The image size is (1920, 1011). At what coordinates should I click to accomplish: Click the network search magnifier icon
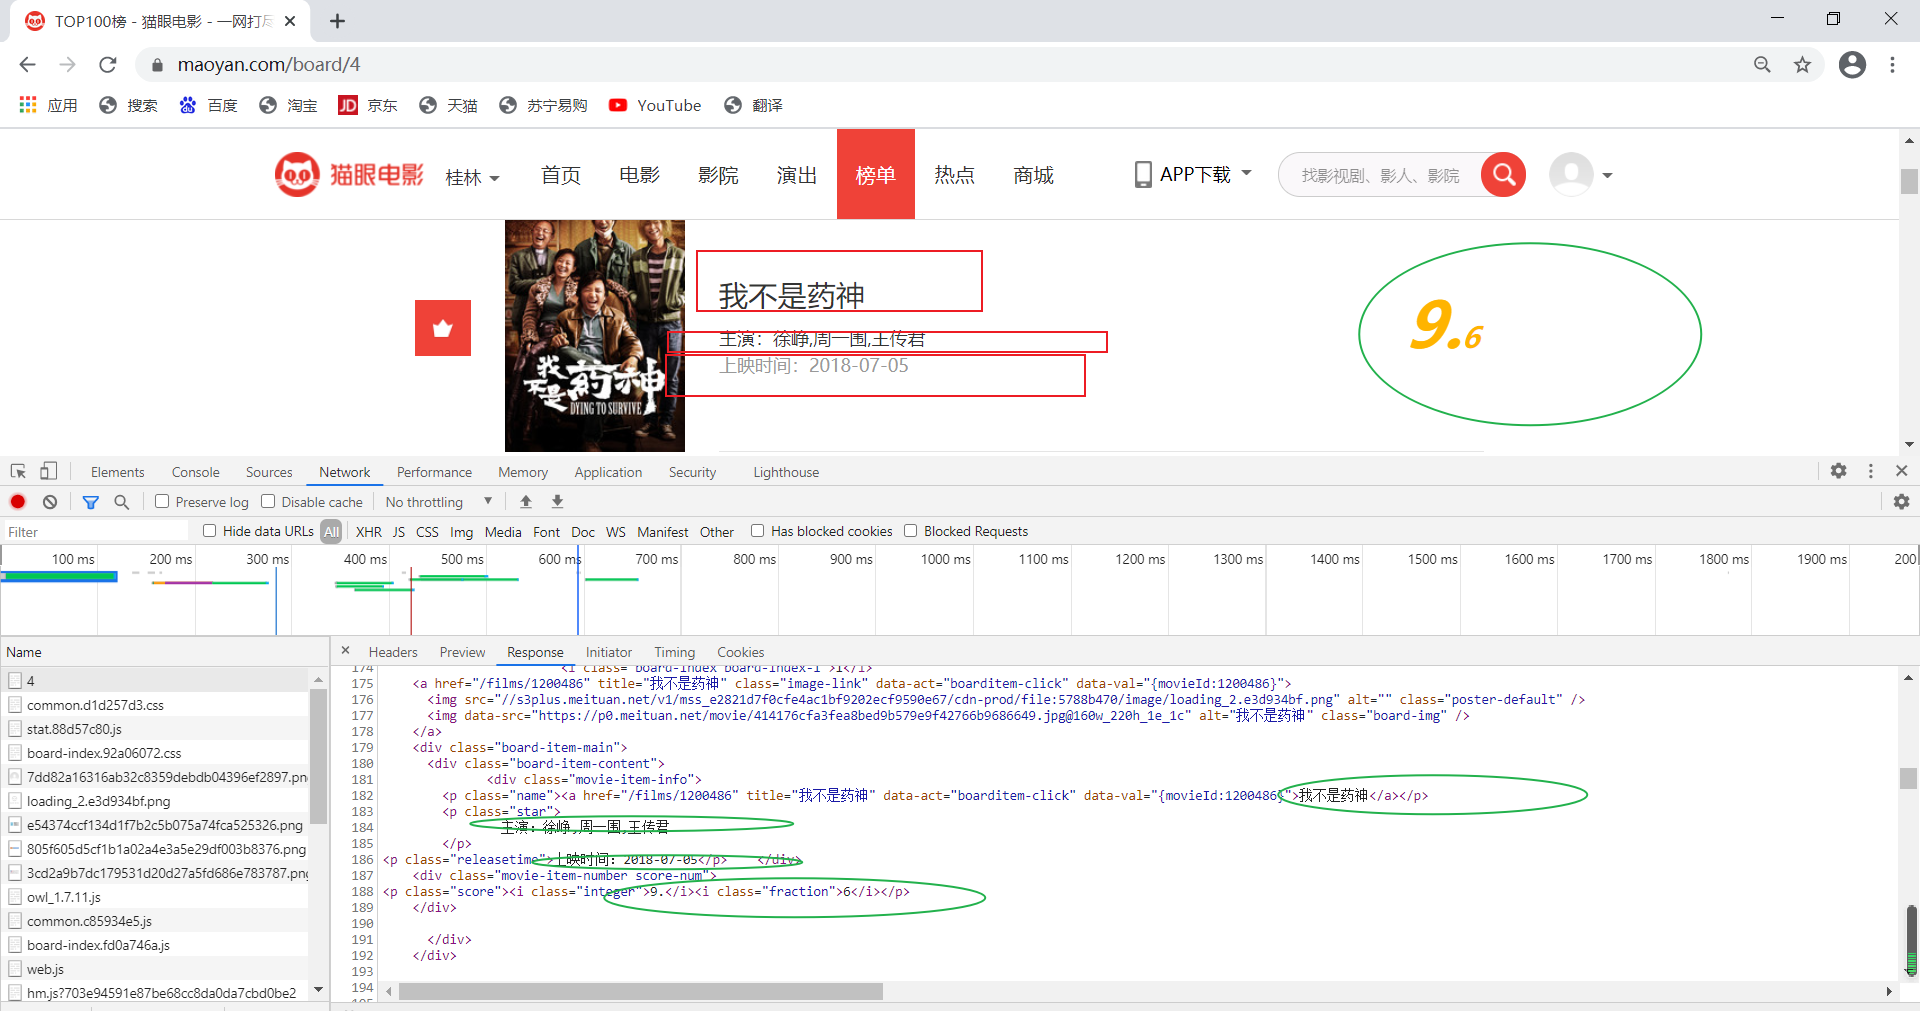[122, 502]
